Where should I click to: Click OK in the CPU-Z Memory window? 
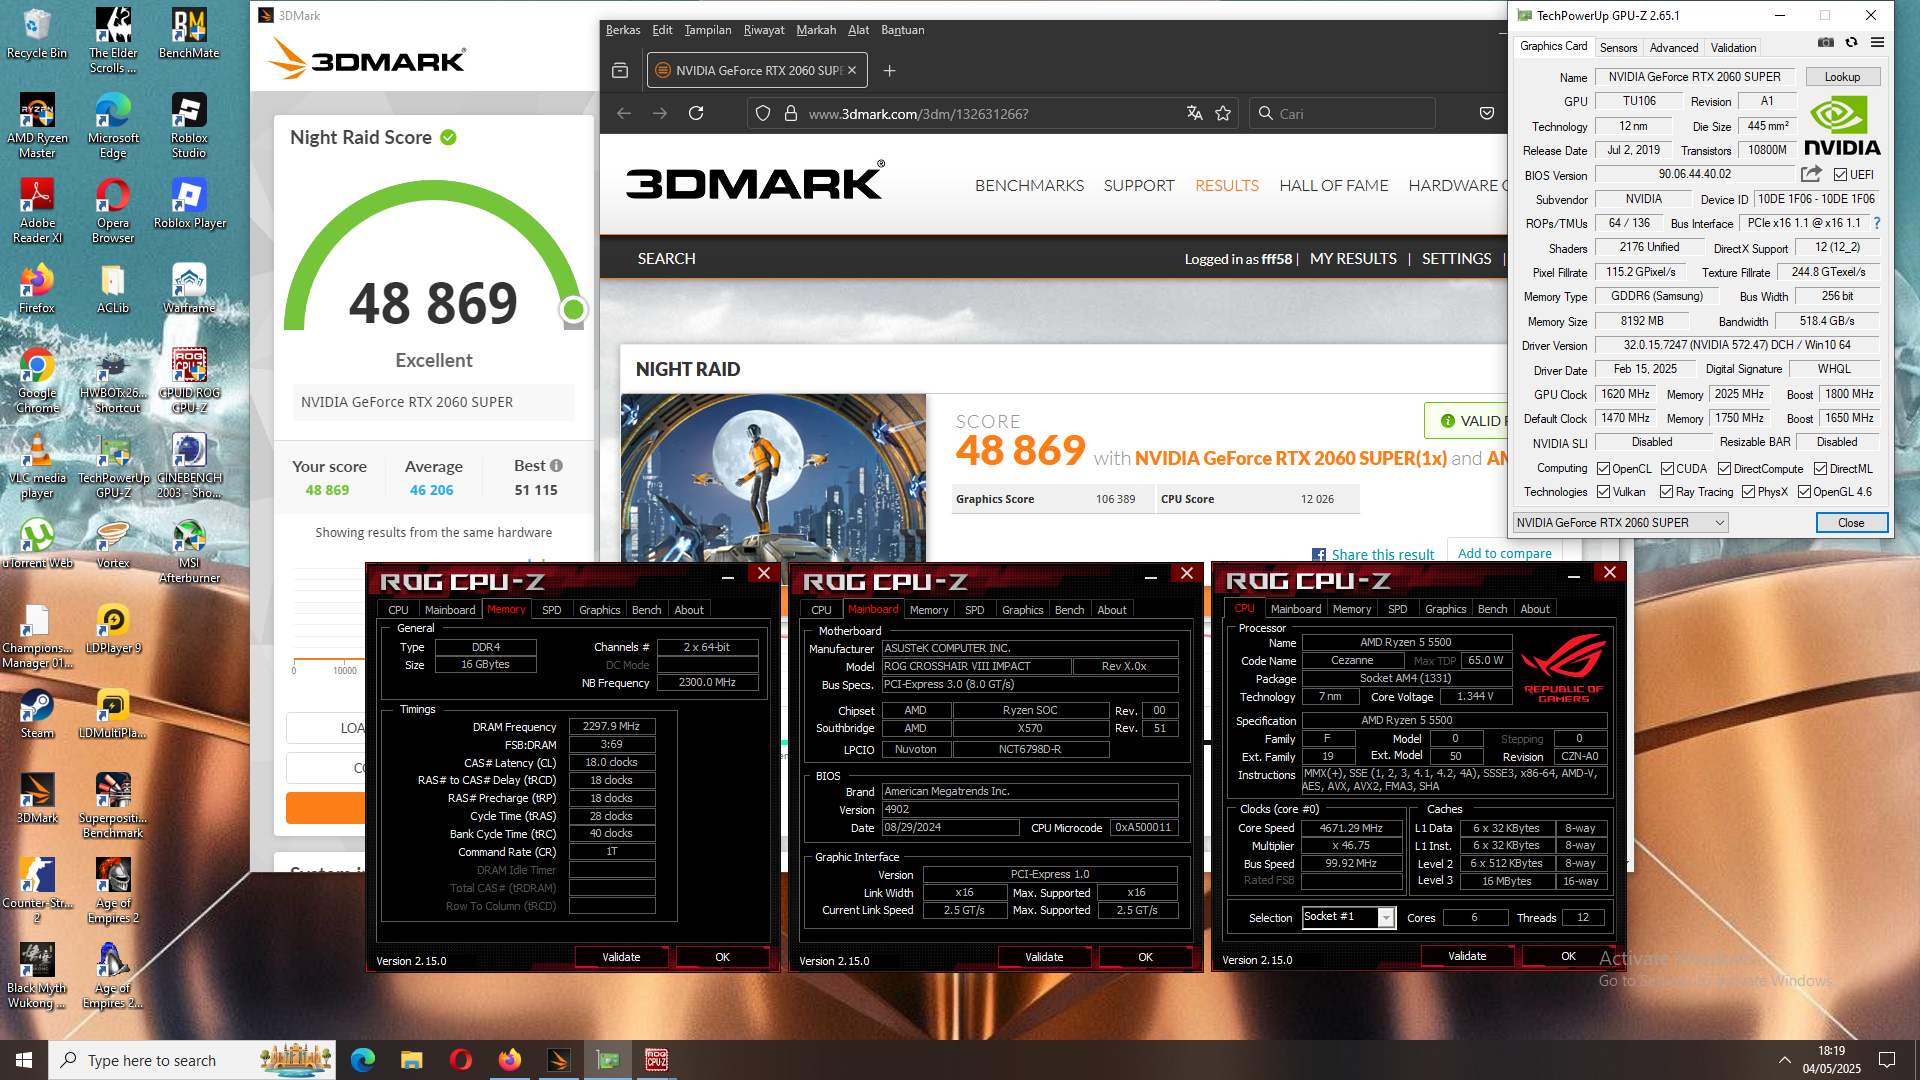tap(722, 957)
